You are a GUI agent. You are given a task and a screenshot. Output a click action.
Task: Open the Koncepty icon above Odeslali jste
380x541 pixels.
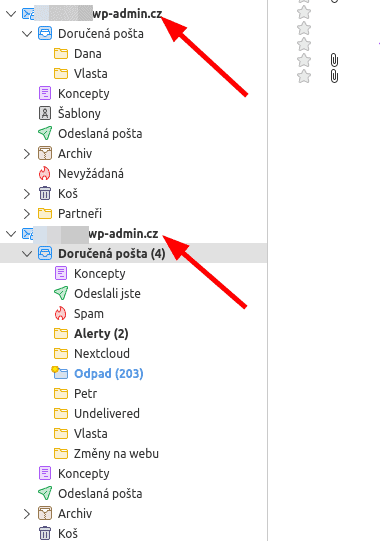point(61,274)
